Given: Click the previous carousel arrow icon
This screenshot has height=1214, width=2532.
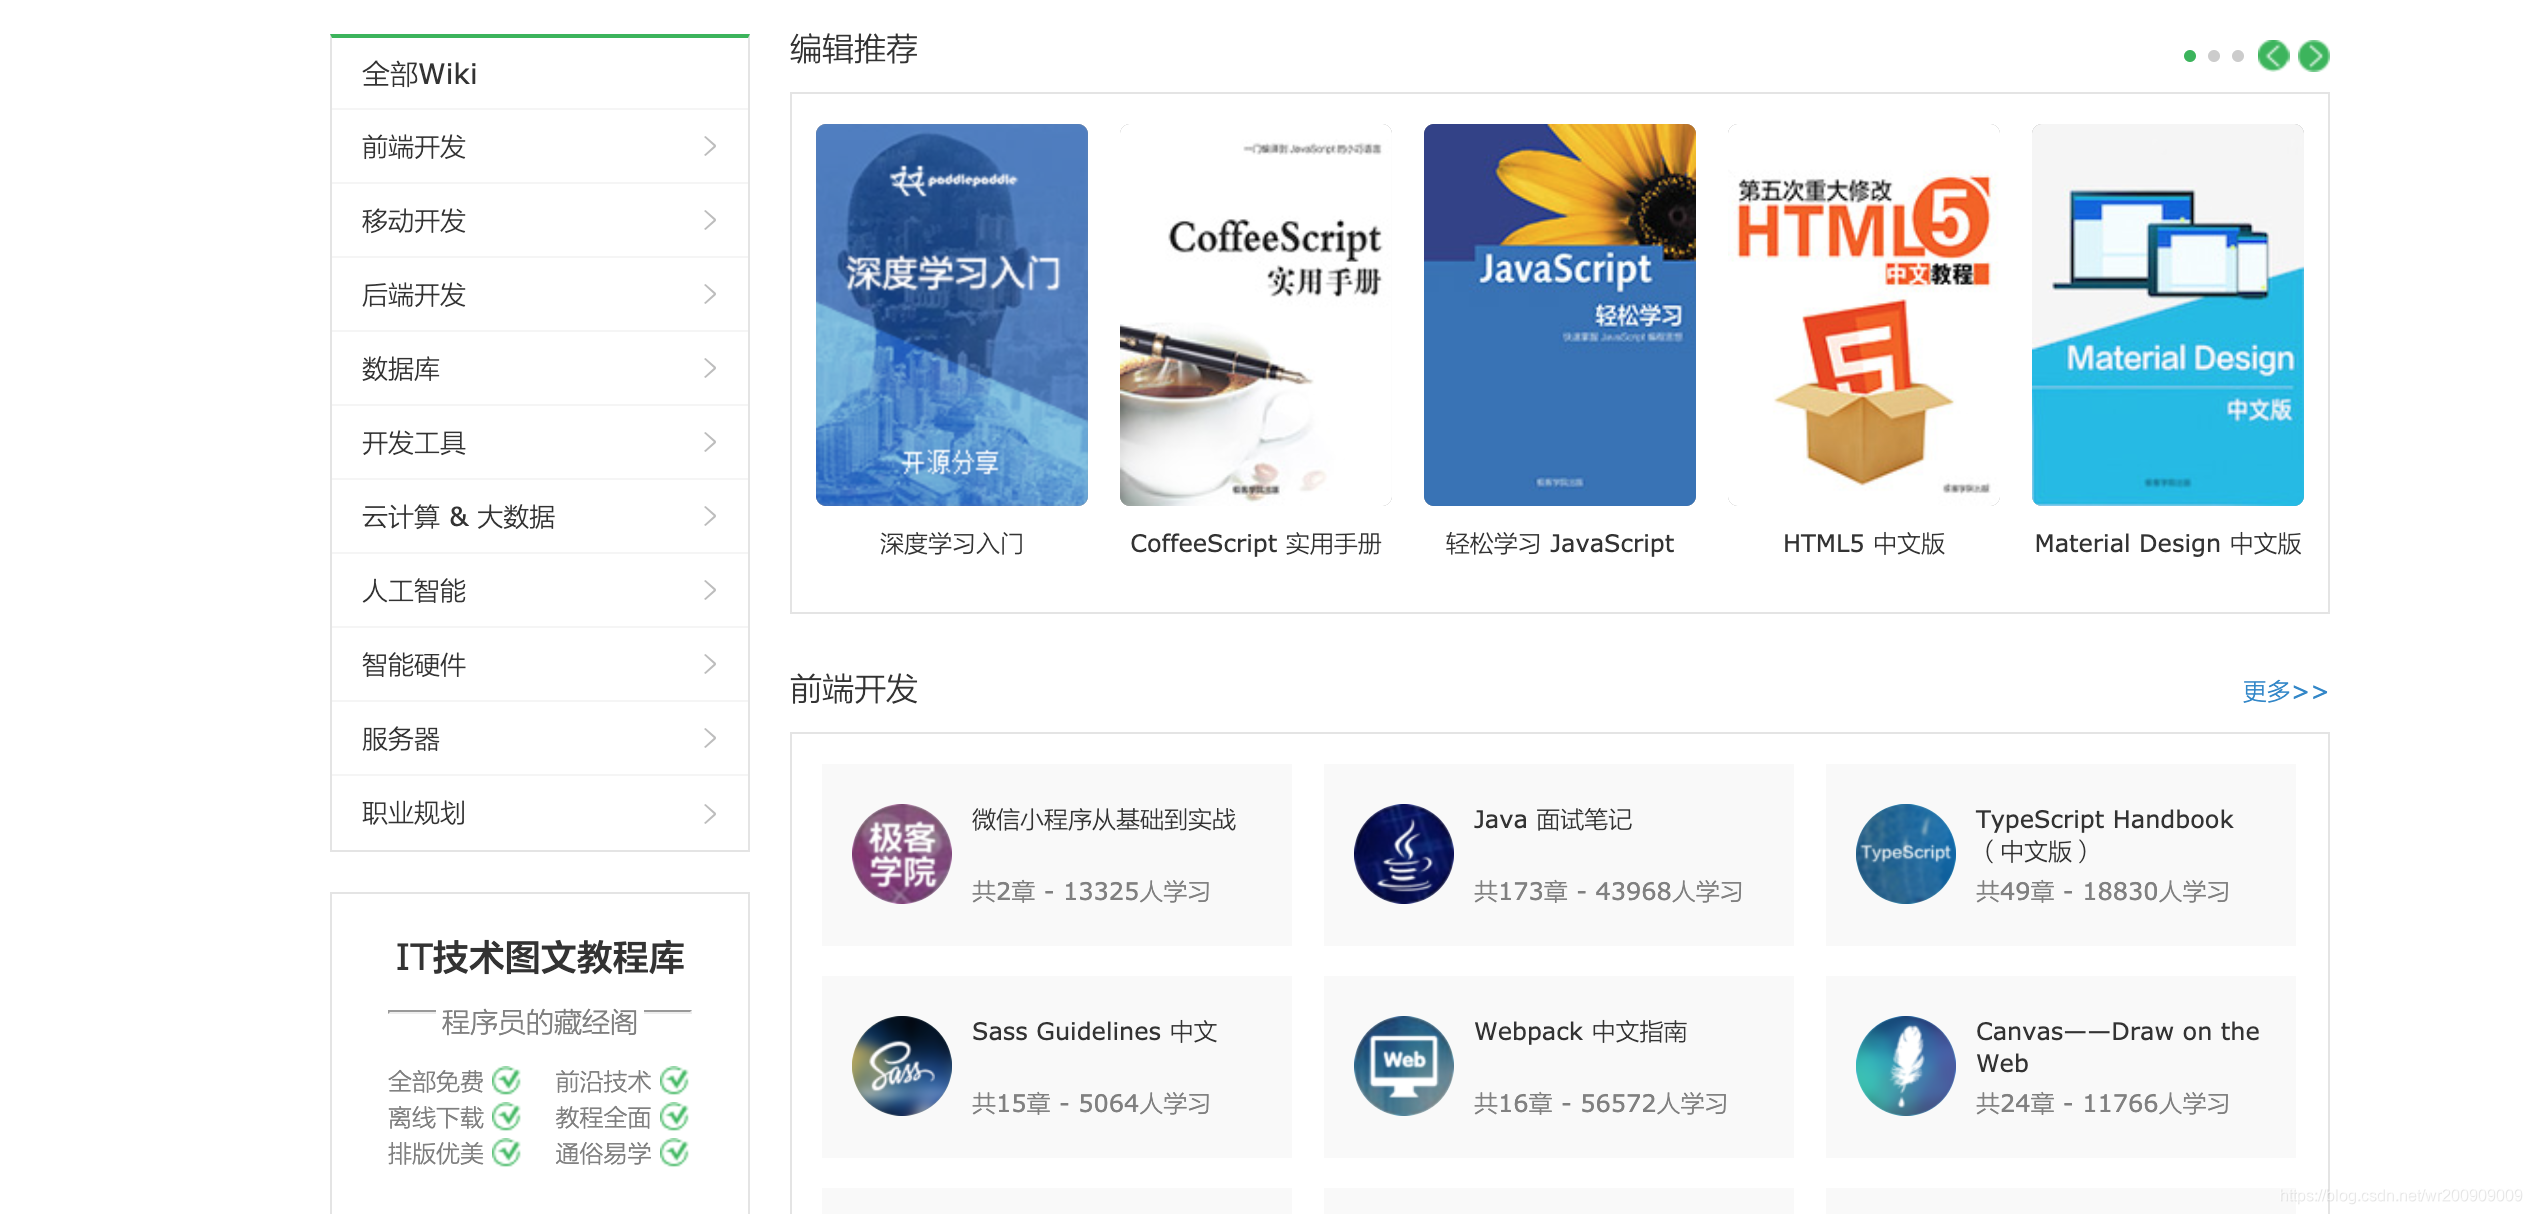Looking at the screenshot, I should click(2273, 56).
